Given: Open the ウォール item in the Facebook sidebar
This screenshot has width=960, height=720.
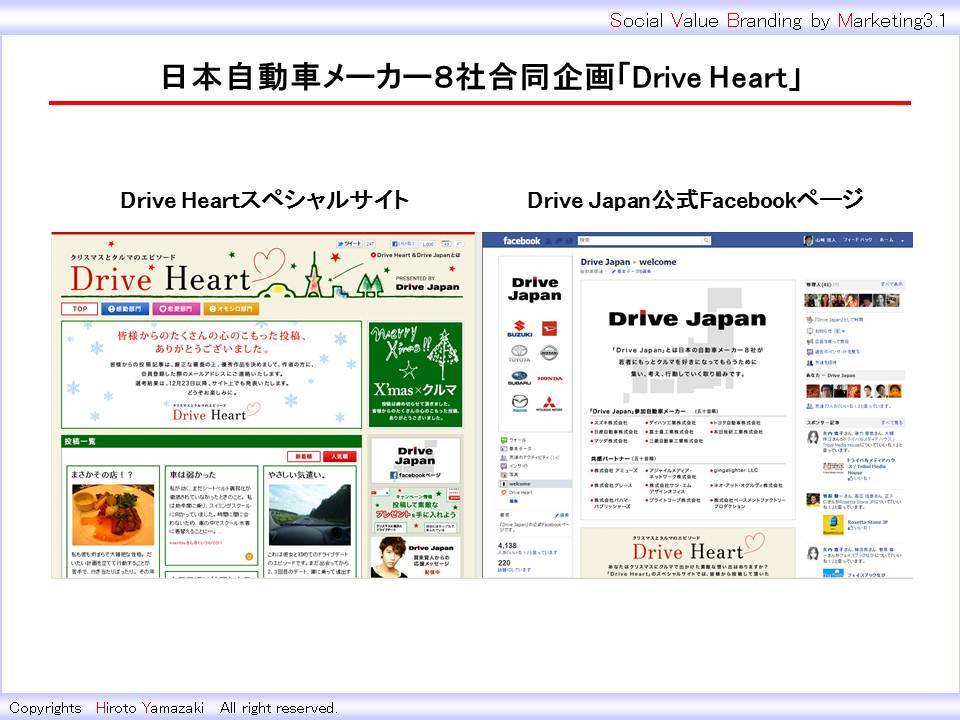Looking at the screenshot, I should pos(514,440).
